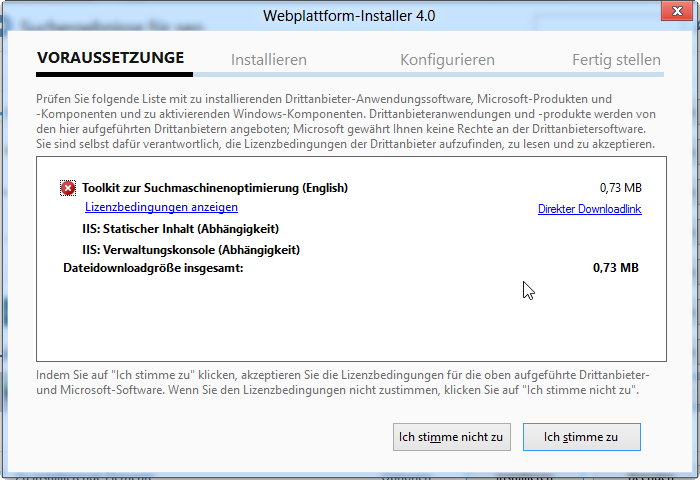Image resolution: width=700 pixels, height=480 pixels.
Task: Click the bold 0,73 MB total size value
Action: 616,268
